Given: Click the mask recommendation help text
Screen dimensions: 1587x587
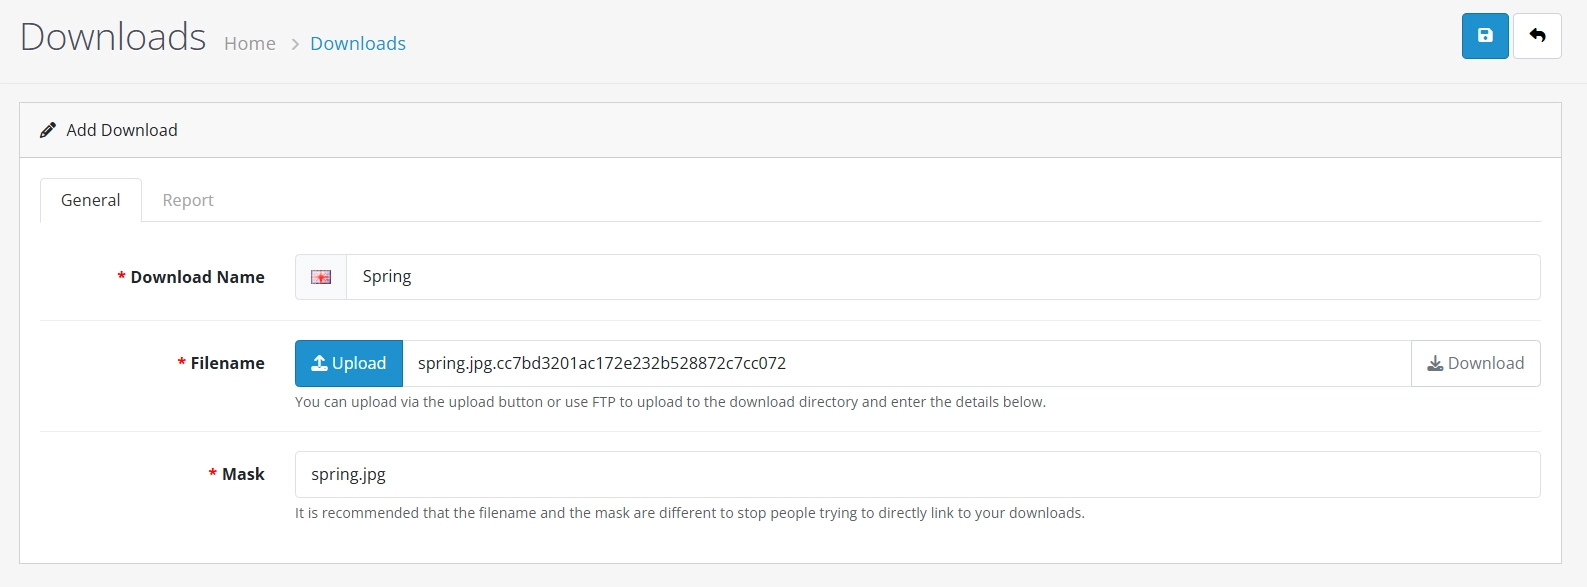Looking at the screenshot, I should [x=689, y=513].
